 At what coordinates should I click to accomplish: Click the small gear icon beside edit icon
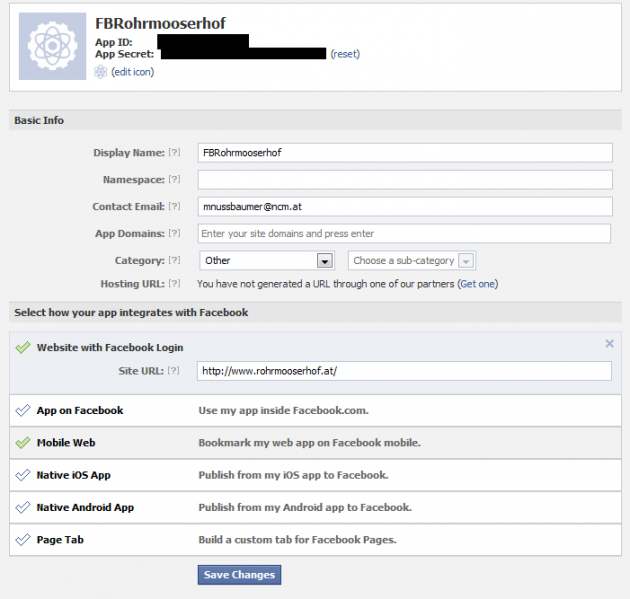100,72
